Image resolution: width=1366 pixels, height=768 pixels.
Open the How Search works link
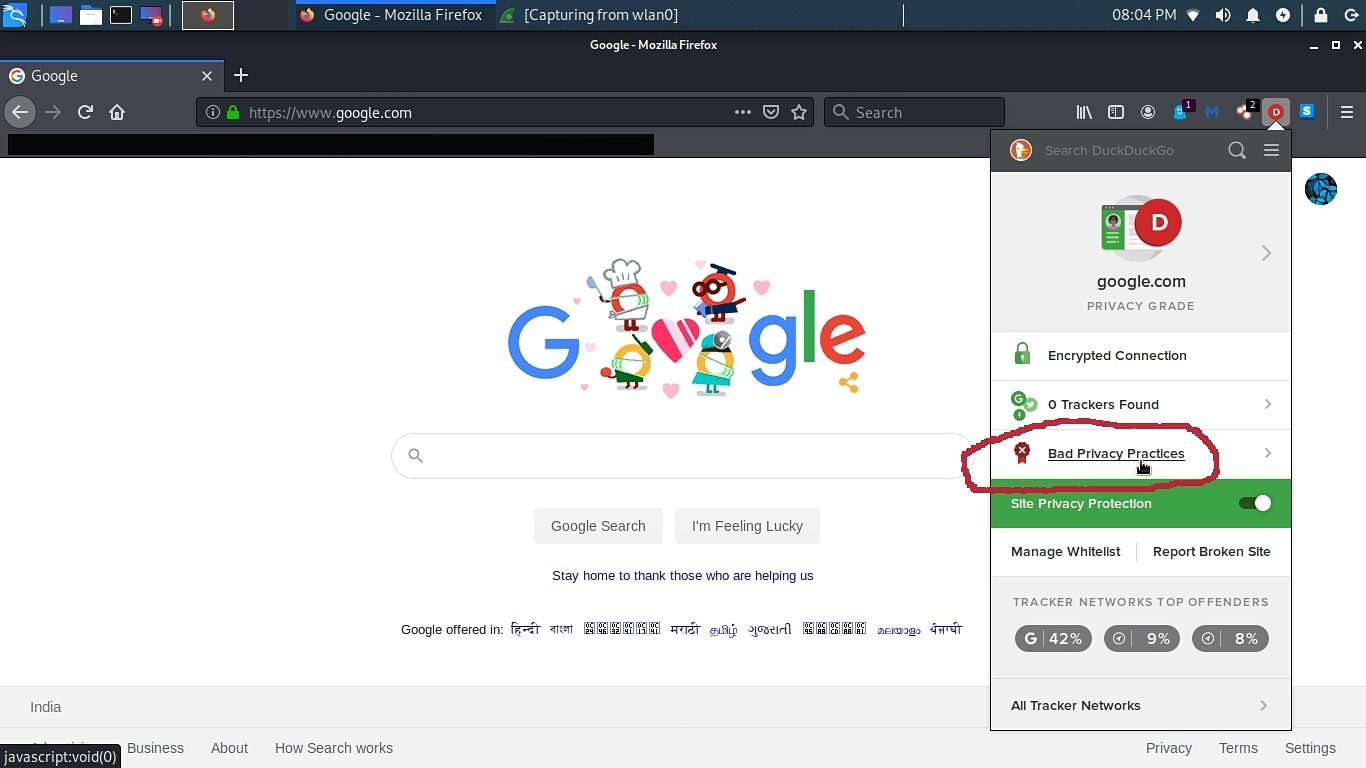pyautogui.click(x=333, y=748)
